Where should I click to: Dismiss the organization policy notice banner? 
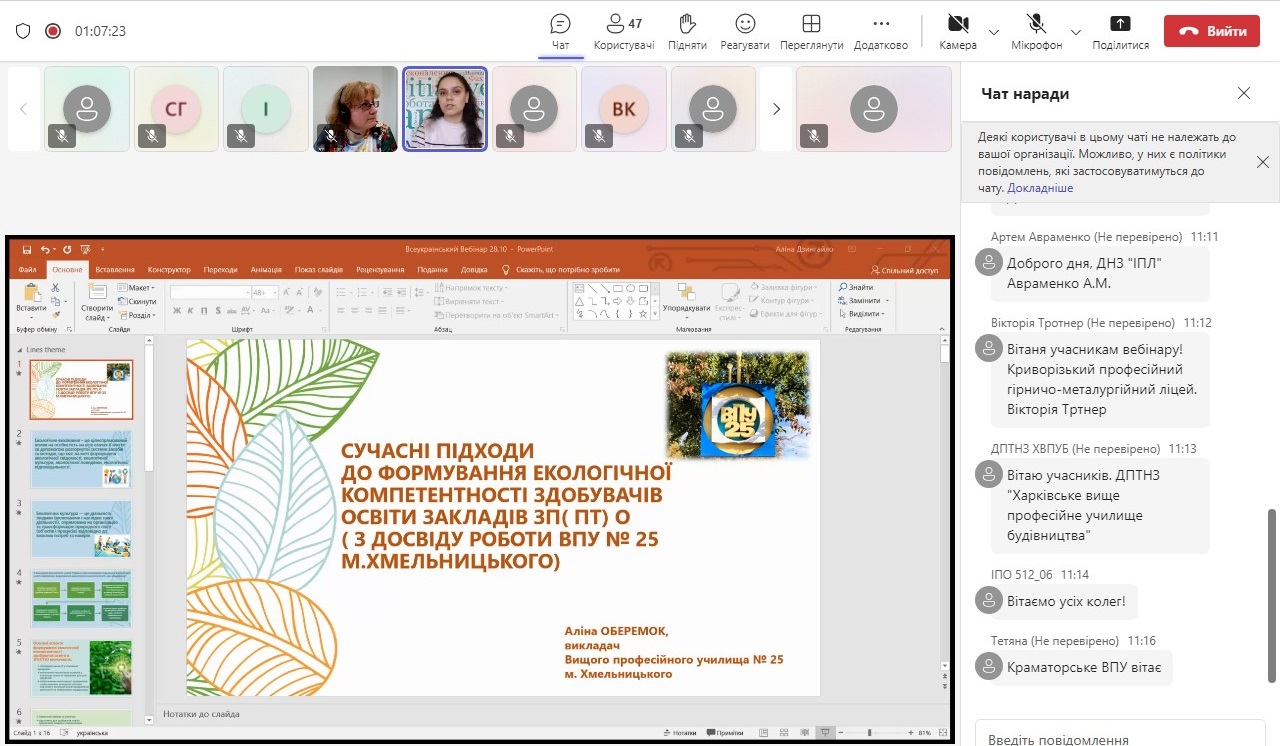coord(1262,162)
